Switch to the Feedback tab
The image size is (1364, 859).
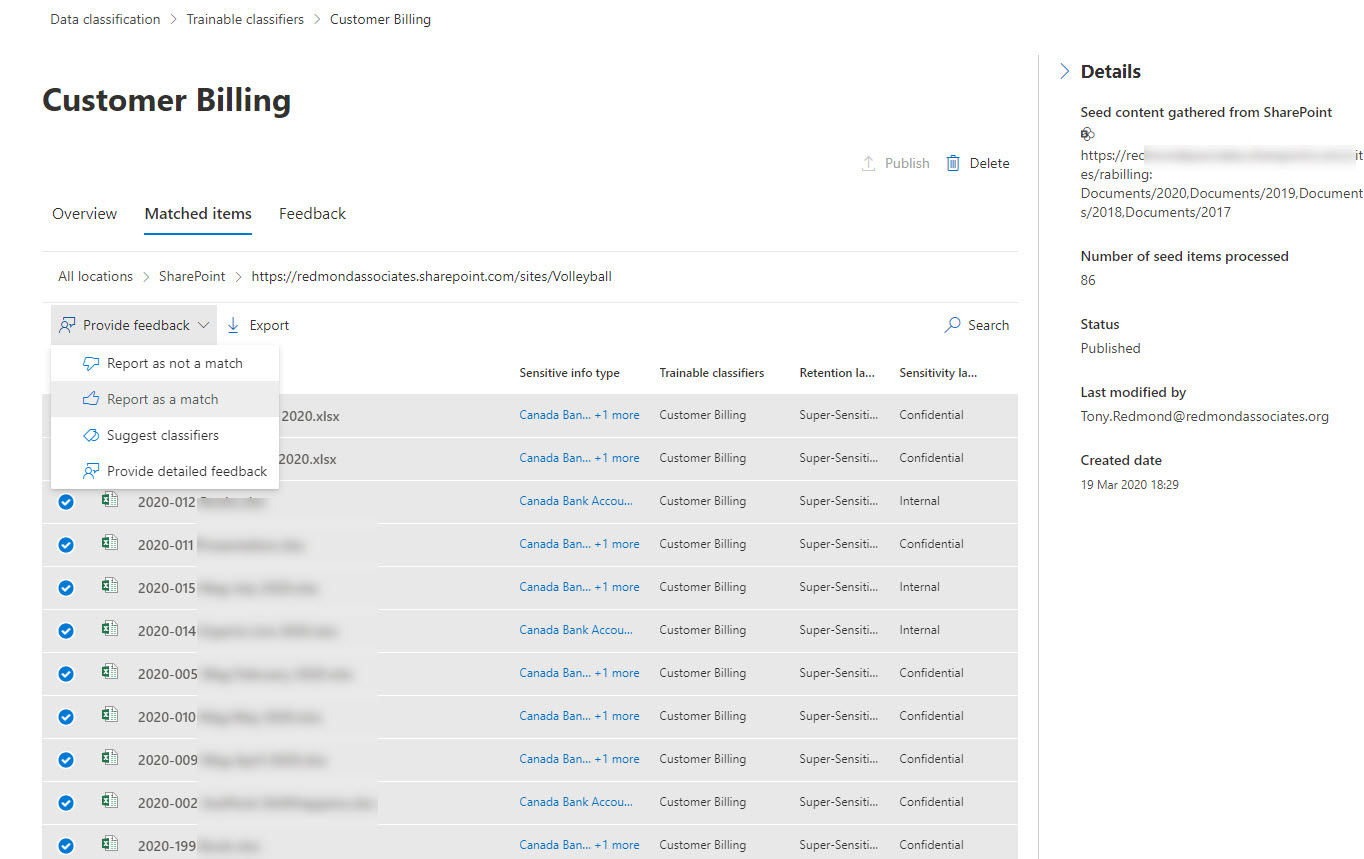[x=312, y=213]
